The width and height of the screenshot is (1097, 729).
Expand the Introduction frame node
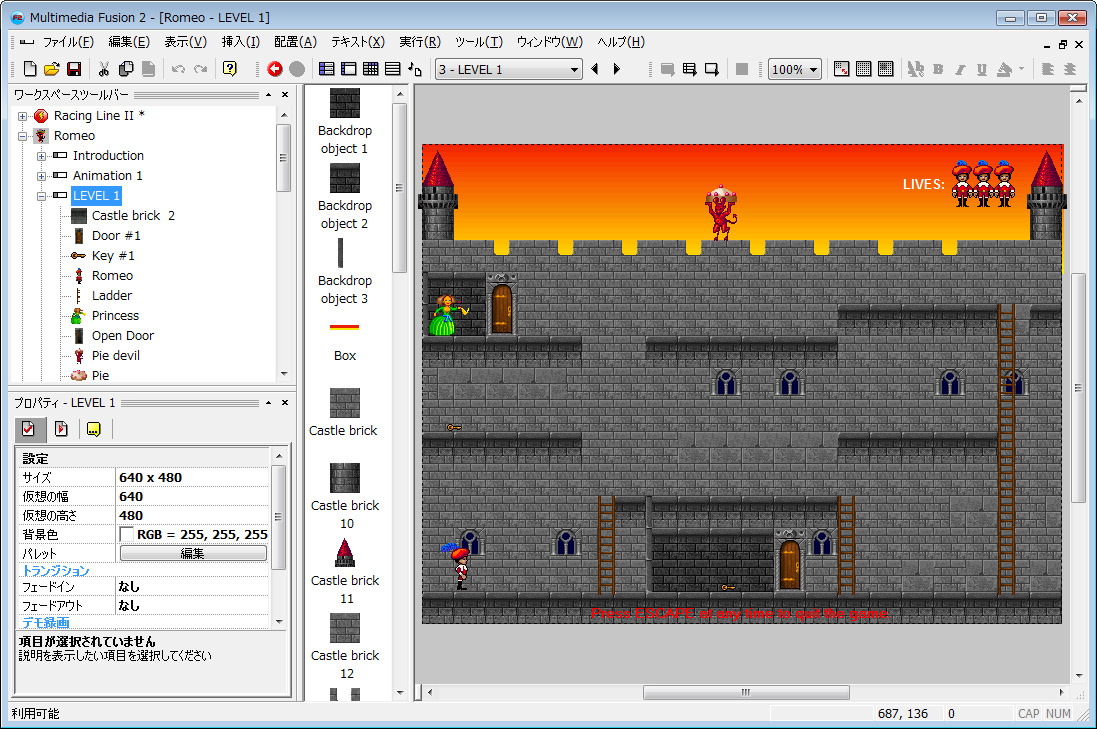(x=41, y=156)
